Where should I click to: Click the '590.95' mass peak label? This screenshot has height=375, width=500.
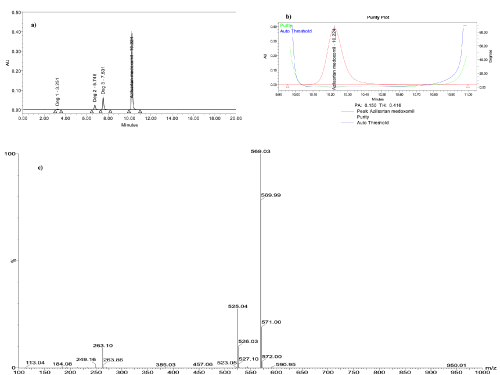pyautogui.click(x=286, y=364)
